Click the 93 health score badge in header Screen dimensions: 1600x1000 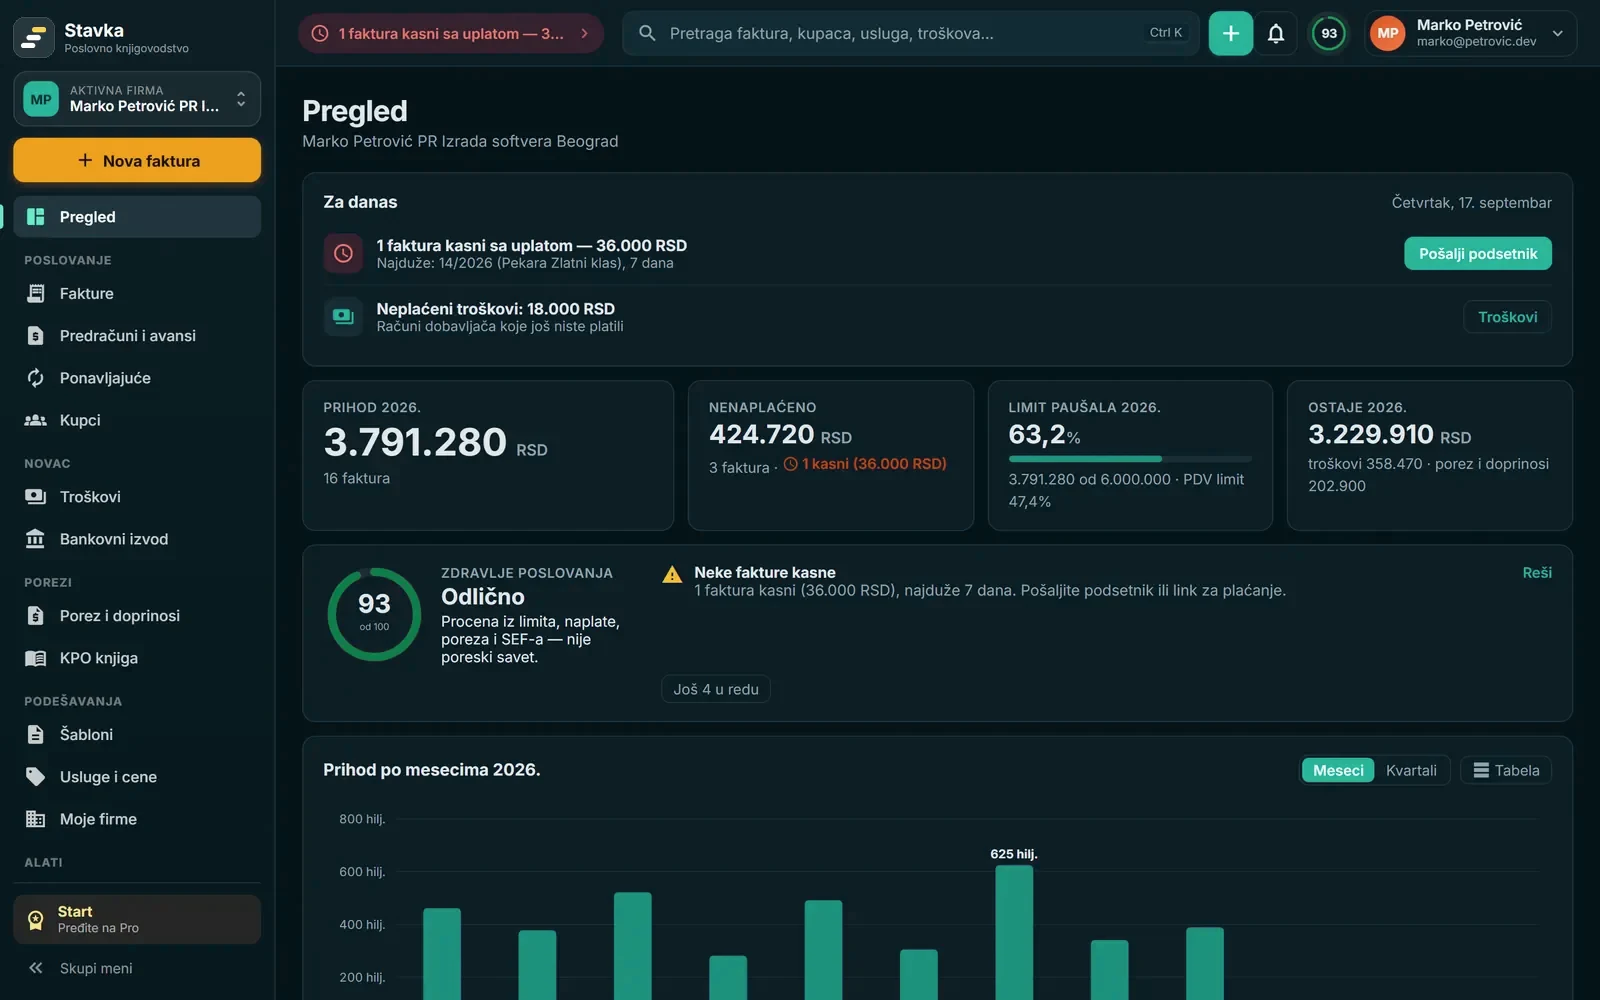click(x=1329, y=33)
